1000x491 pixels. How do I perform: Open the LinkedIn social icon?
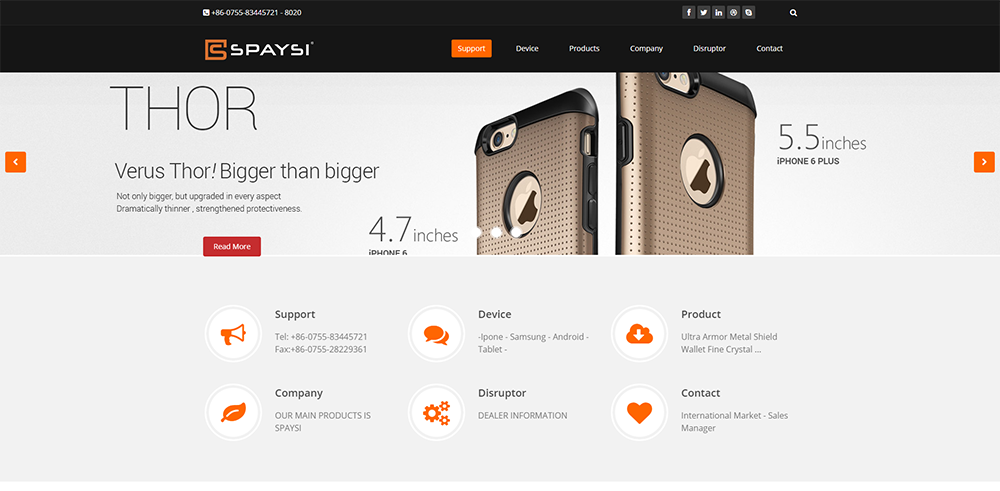tap(719, 13)
